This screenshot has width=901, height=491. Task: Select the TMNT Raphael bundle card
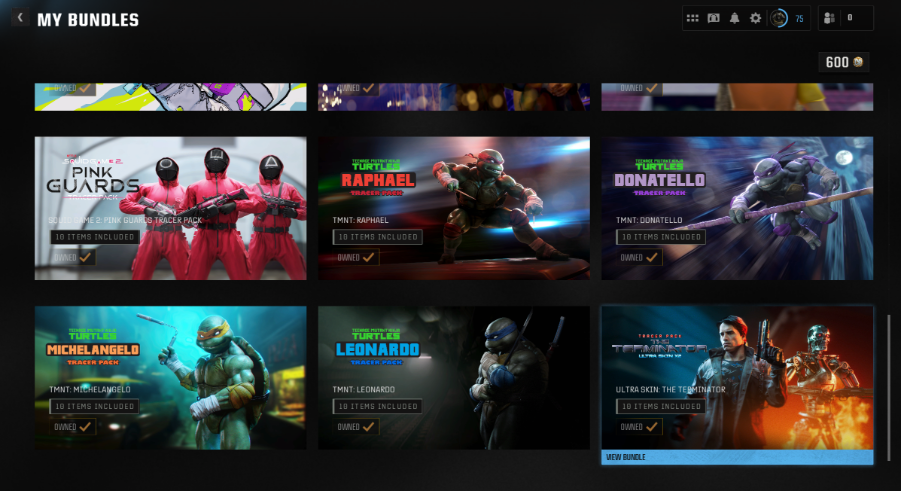pos(454,208)
